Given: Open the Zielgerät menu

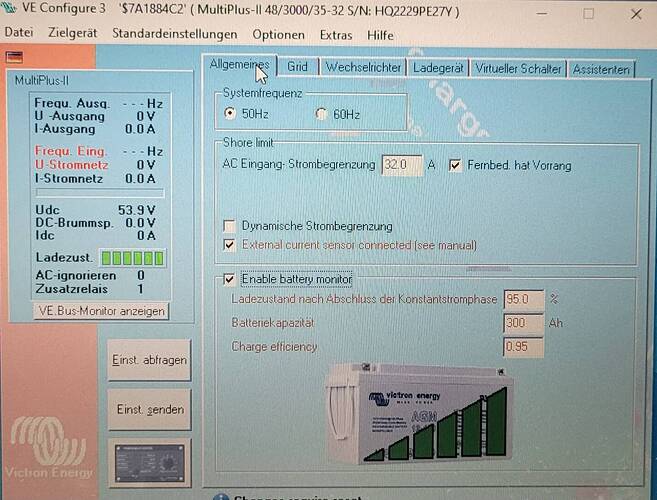Looking at the screenshot, I should pyautogui.click(x=72, y=33).
